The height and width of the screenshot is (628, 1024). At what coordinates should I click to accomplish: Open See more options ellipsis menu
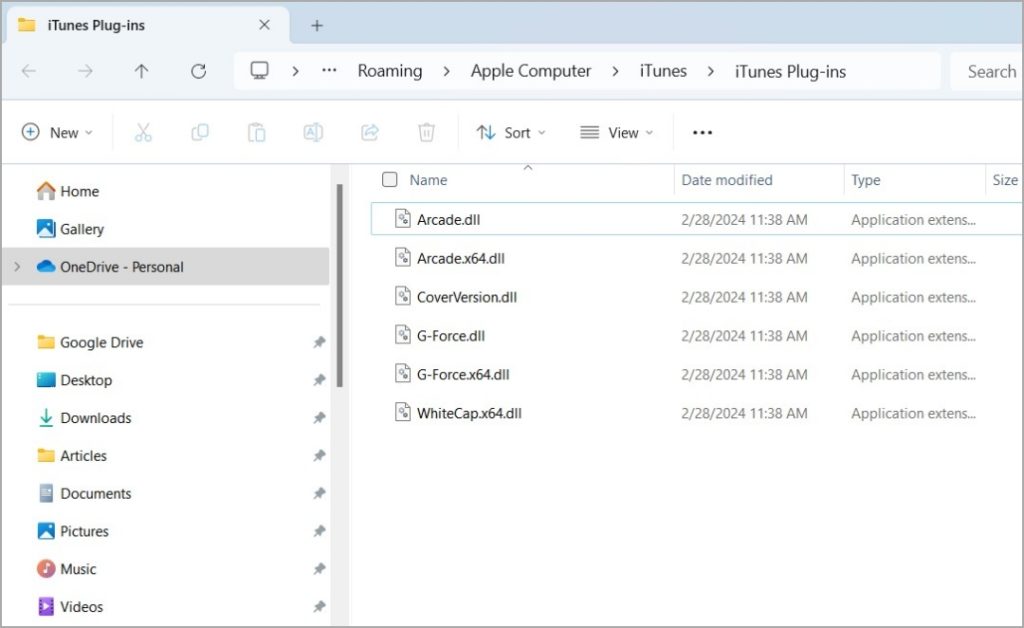point(702,132)
